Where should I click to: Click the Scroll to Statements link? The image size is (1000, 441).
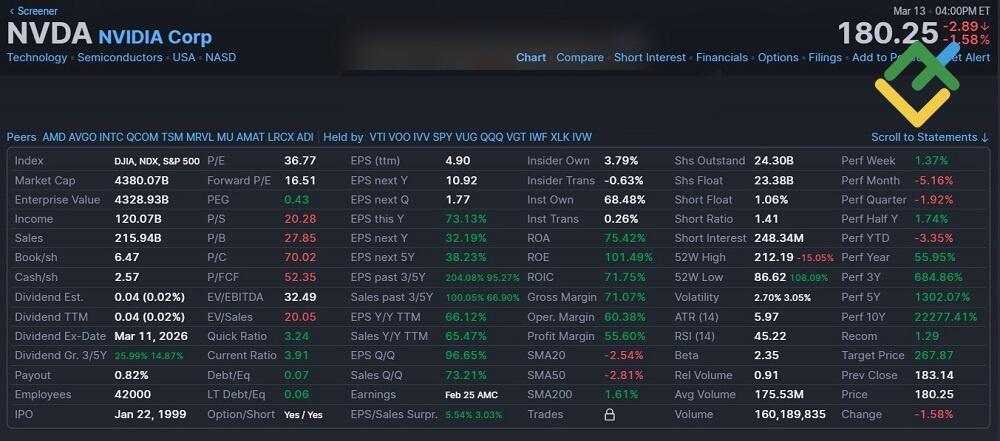pyautogui.click(x=930, y=137)
